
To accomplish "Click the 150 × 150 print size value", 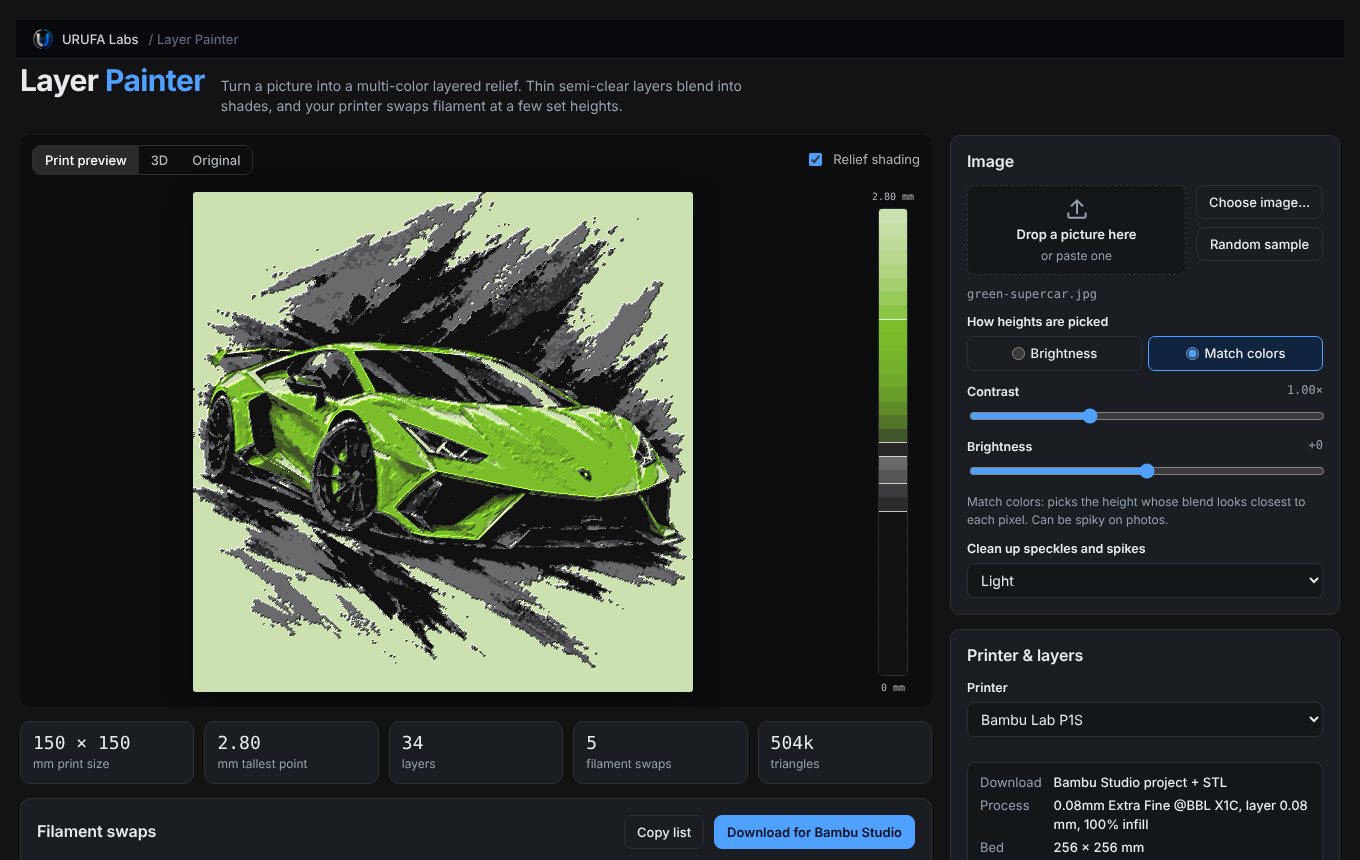I will click(x=82, y=743).
